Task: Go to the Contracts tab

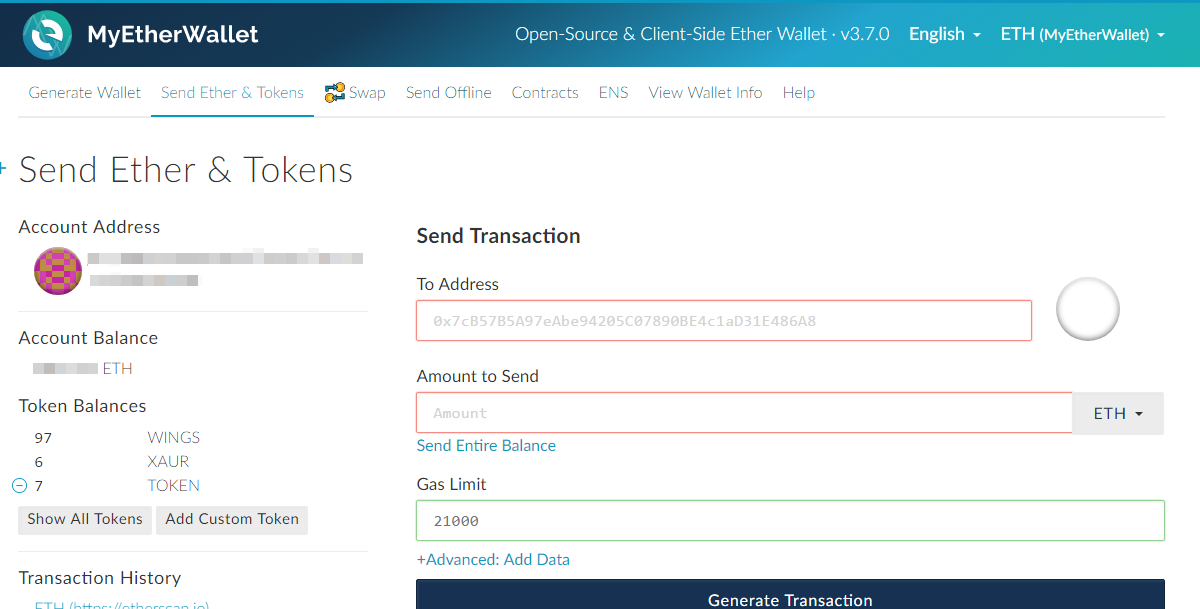Action: (545, 93)
